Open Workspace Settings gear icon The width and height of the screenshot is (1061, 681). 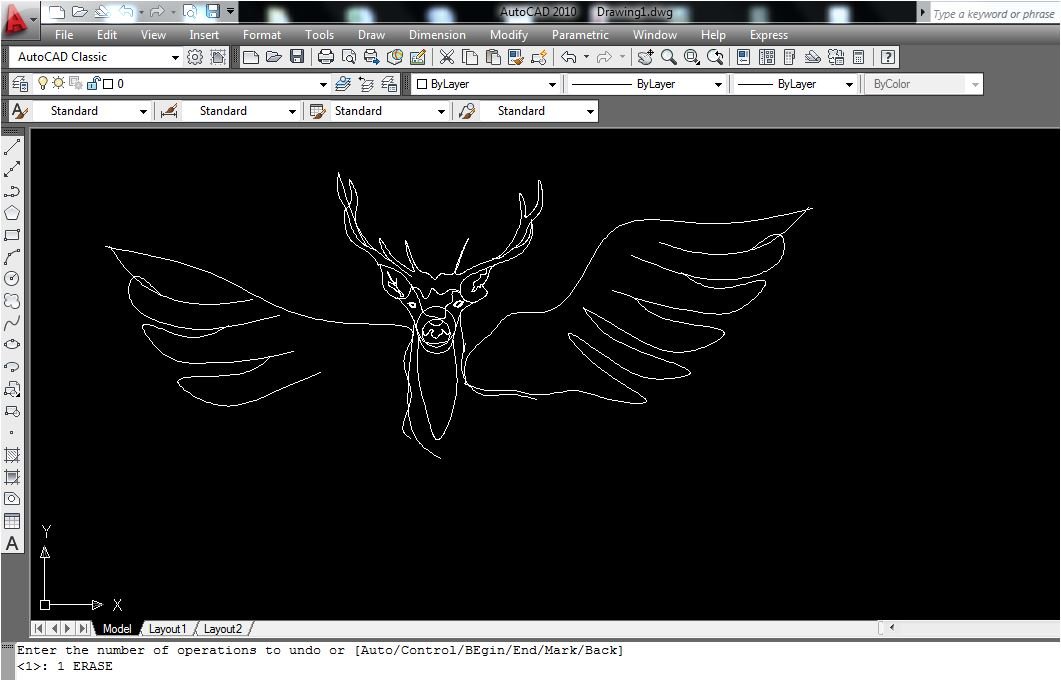coord(195,57)
